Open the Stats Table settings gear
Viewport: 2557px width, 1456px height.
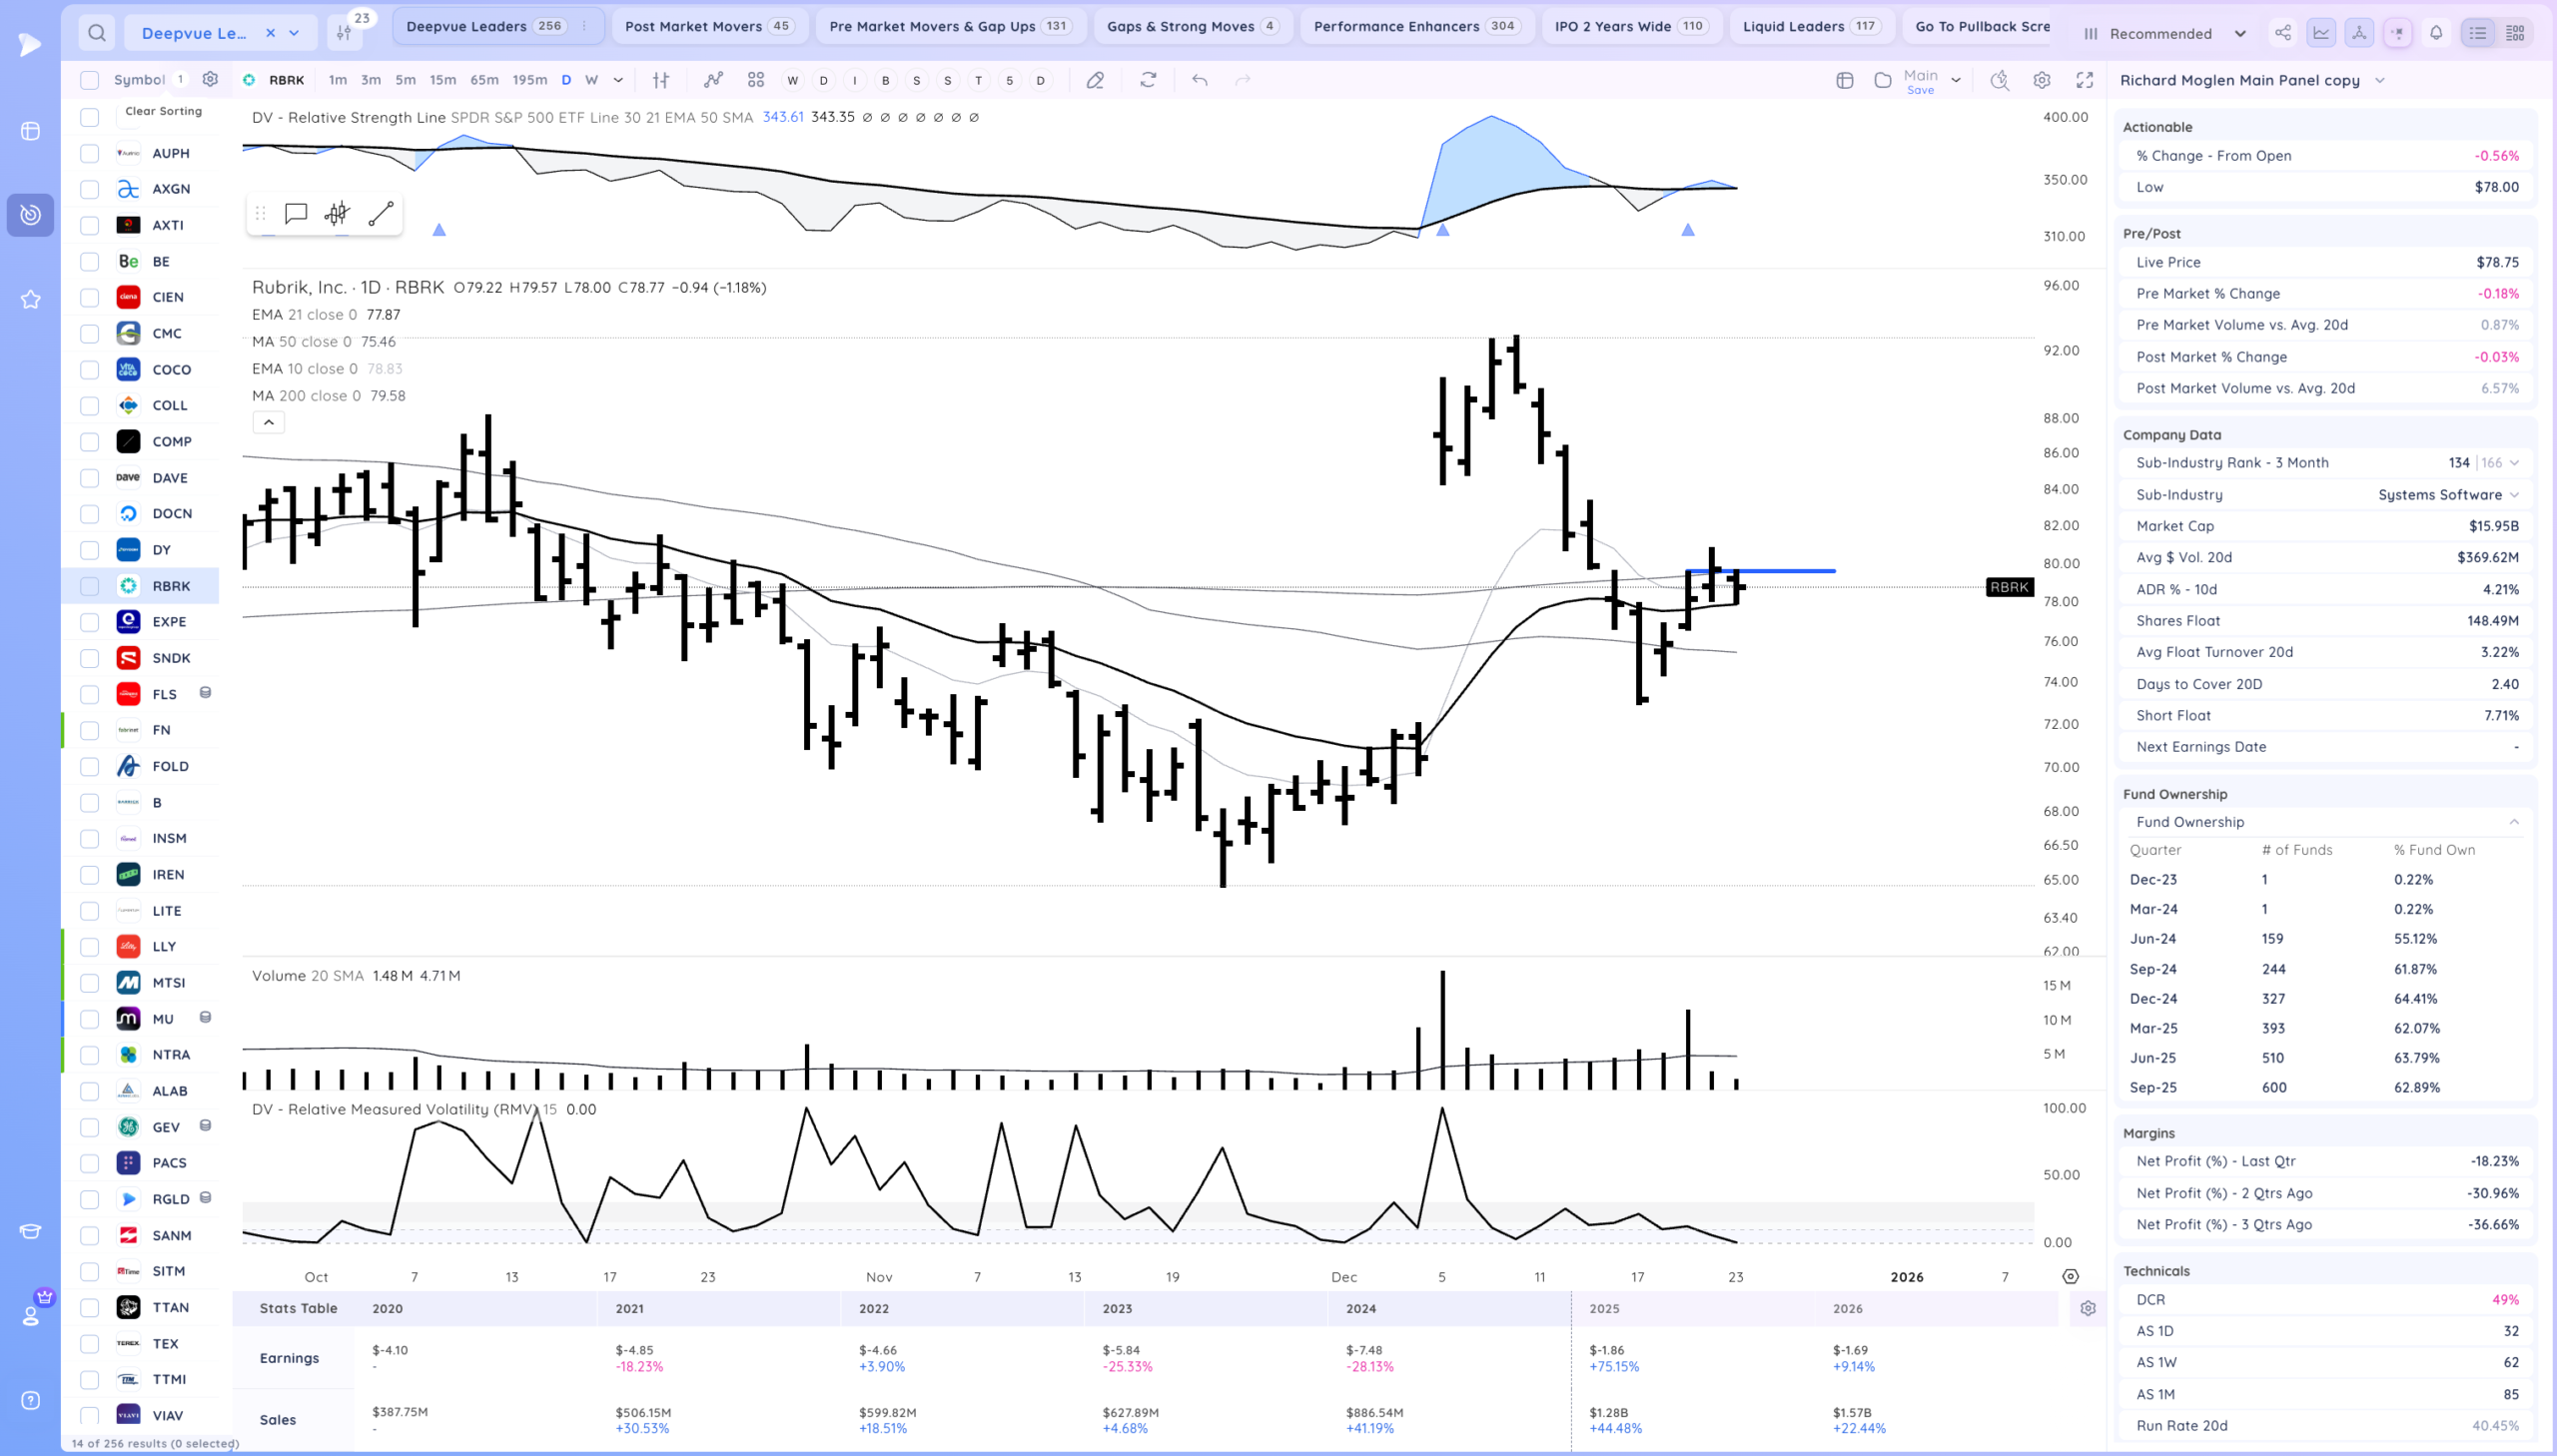[x=2088, y=1308]
